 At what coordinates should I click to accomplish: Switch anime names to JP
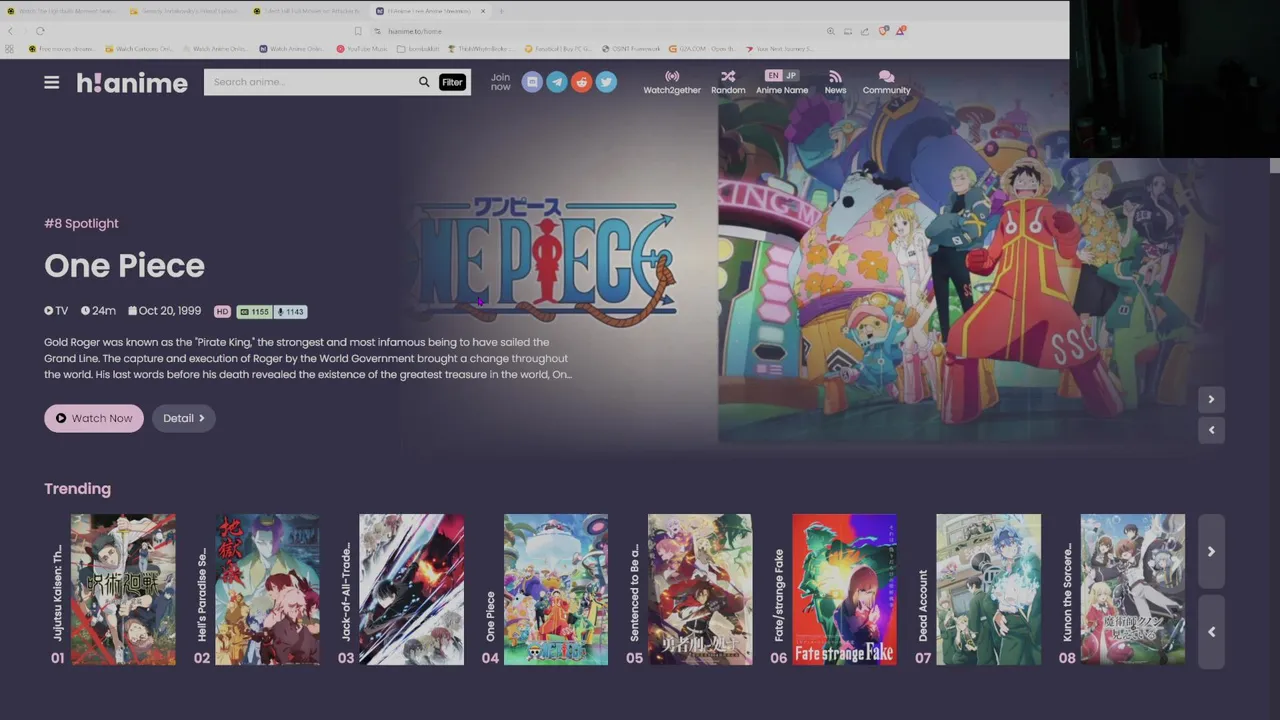791,76
